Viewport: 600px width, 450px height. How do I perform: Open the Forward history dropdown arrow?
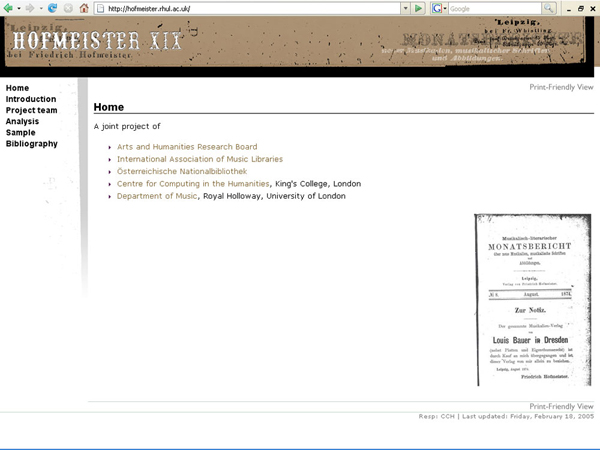coord(41,8)
